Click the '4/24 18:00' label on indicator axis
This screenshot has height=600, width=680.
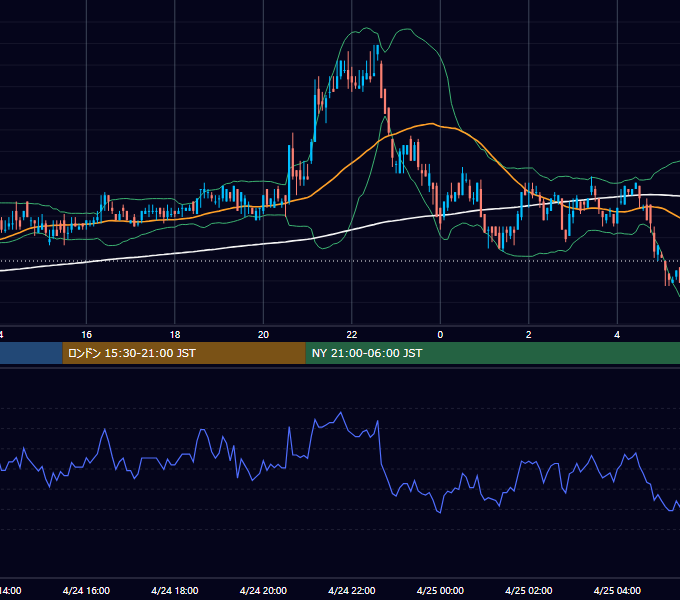175,591
